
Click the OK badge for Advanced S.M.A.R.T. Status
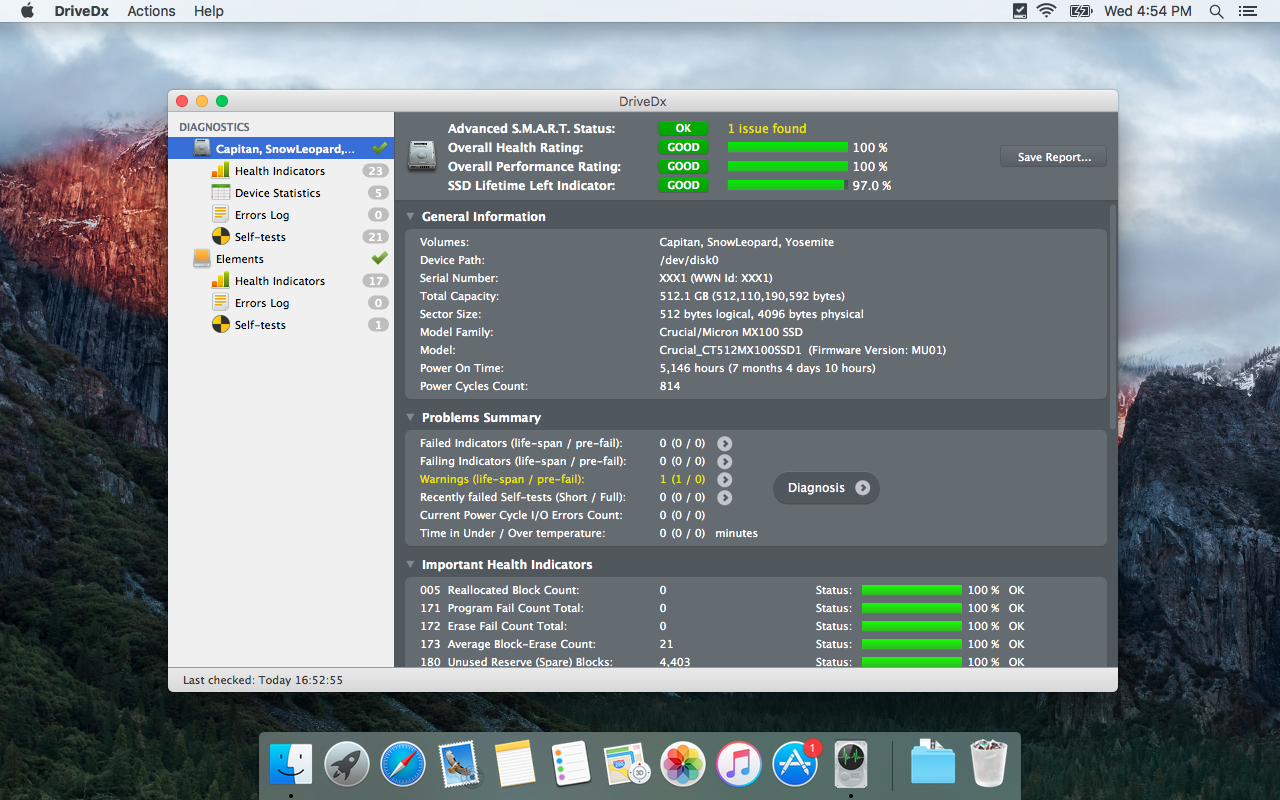click(x=683, y=128)
